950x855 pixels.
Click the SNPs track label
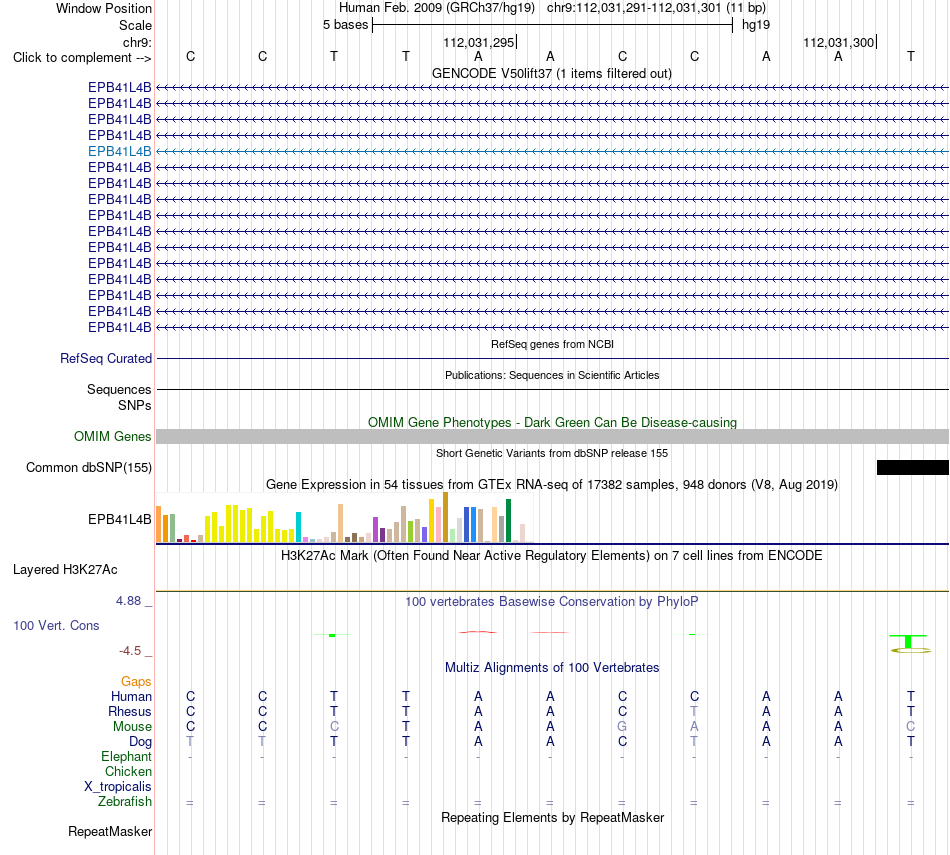[x=135, y=405]
